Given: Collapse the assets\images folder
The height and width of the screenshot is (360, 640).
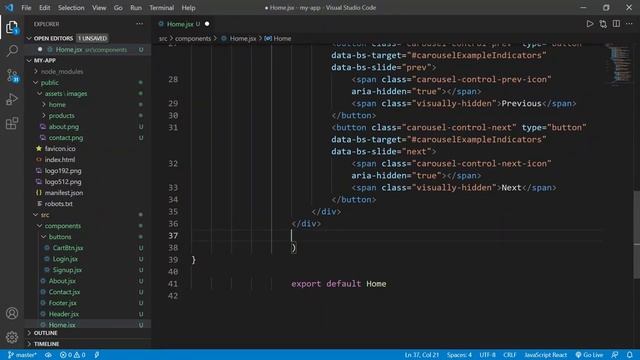Looking at the screenshot, I should [x=66, y=93].
